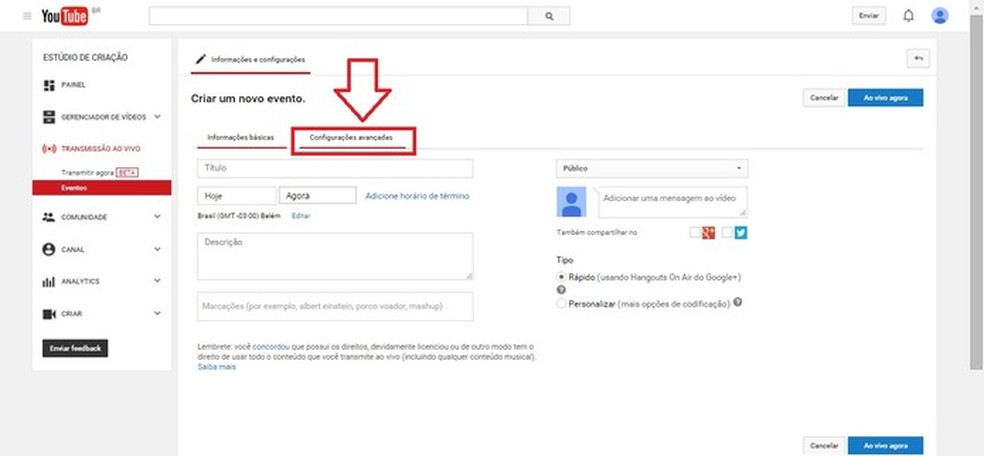Click the Estúdio de Criação heading
The width and height of the screenshot is (984, 456).
(85, 58)
